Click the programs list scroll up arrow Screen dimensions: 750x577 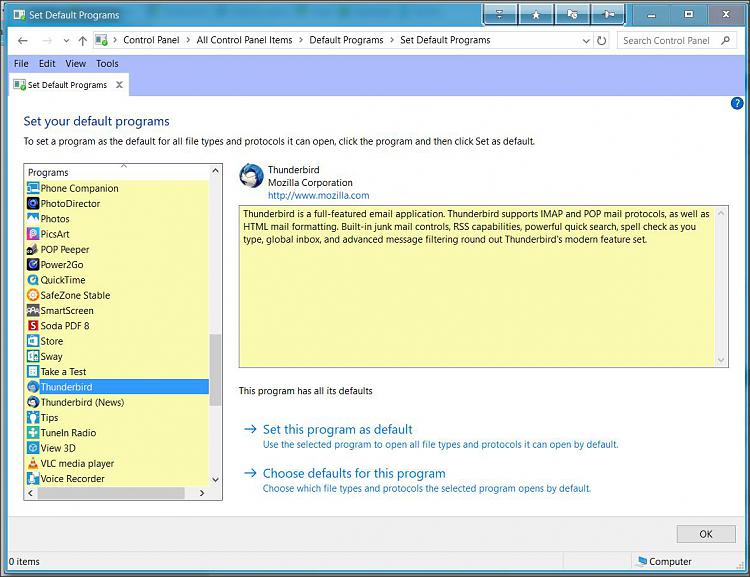point(215,170)
